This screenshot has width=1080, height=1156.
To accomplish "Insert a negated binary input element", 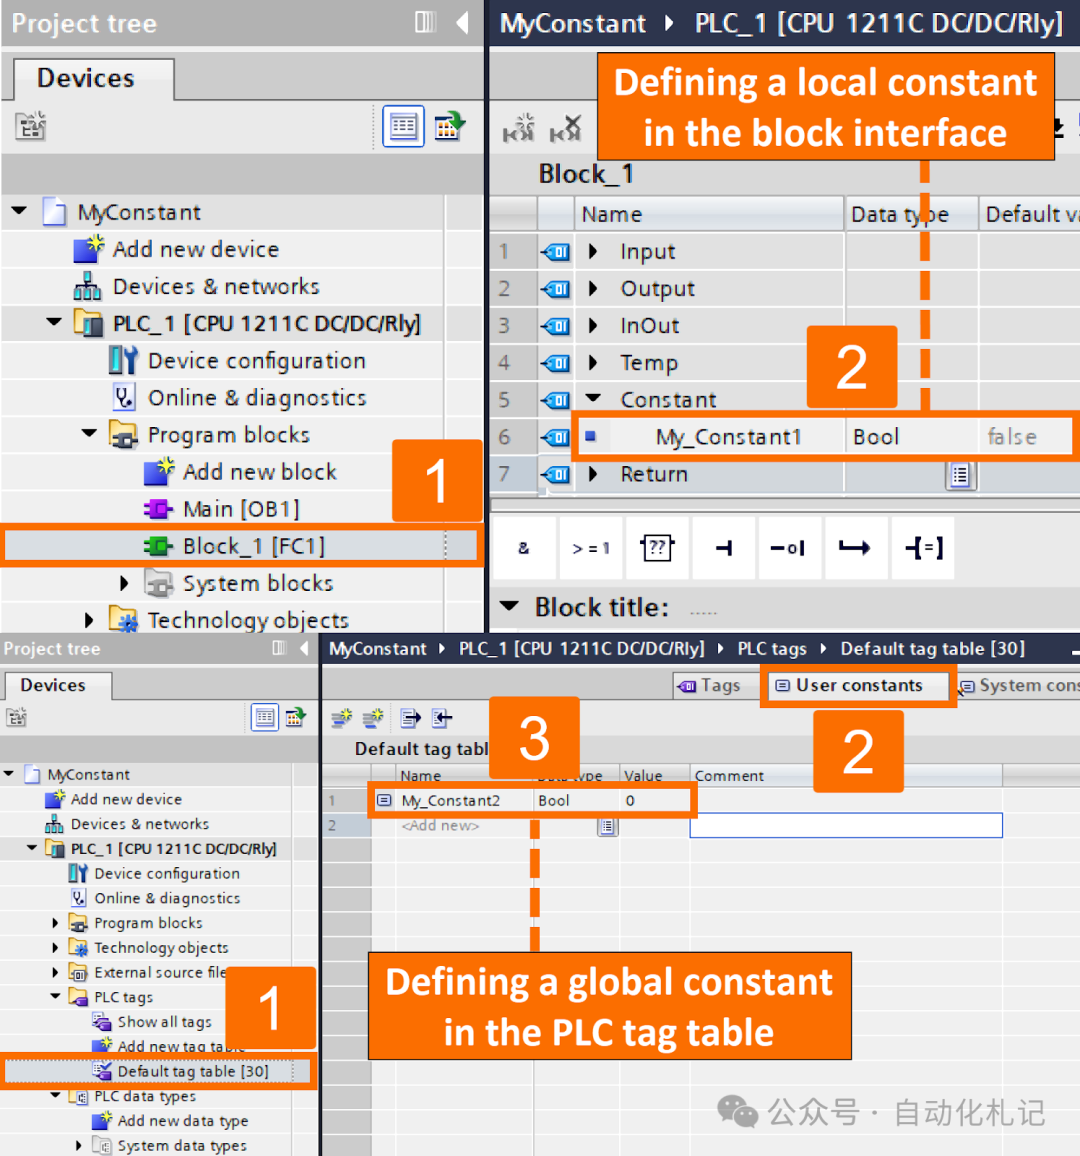I will coord(789,548).
